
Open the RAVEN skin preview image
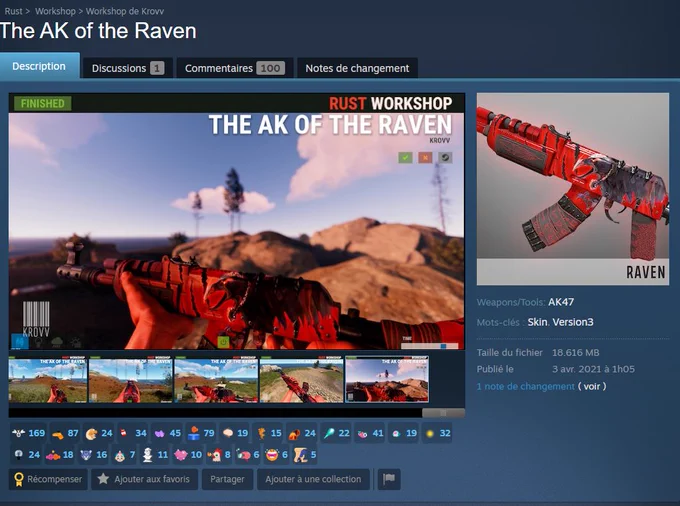pos(572,189)
